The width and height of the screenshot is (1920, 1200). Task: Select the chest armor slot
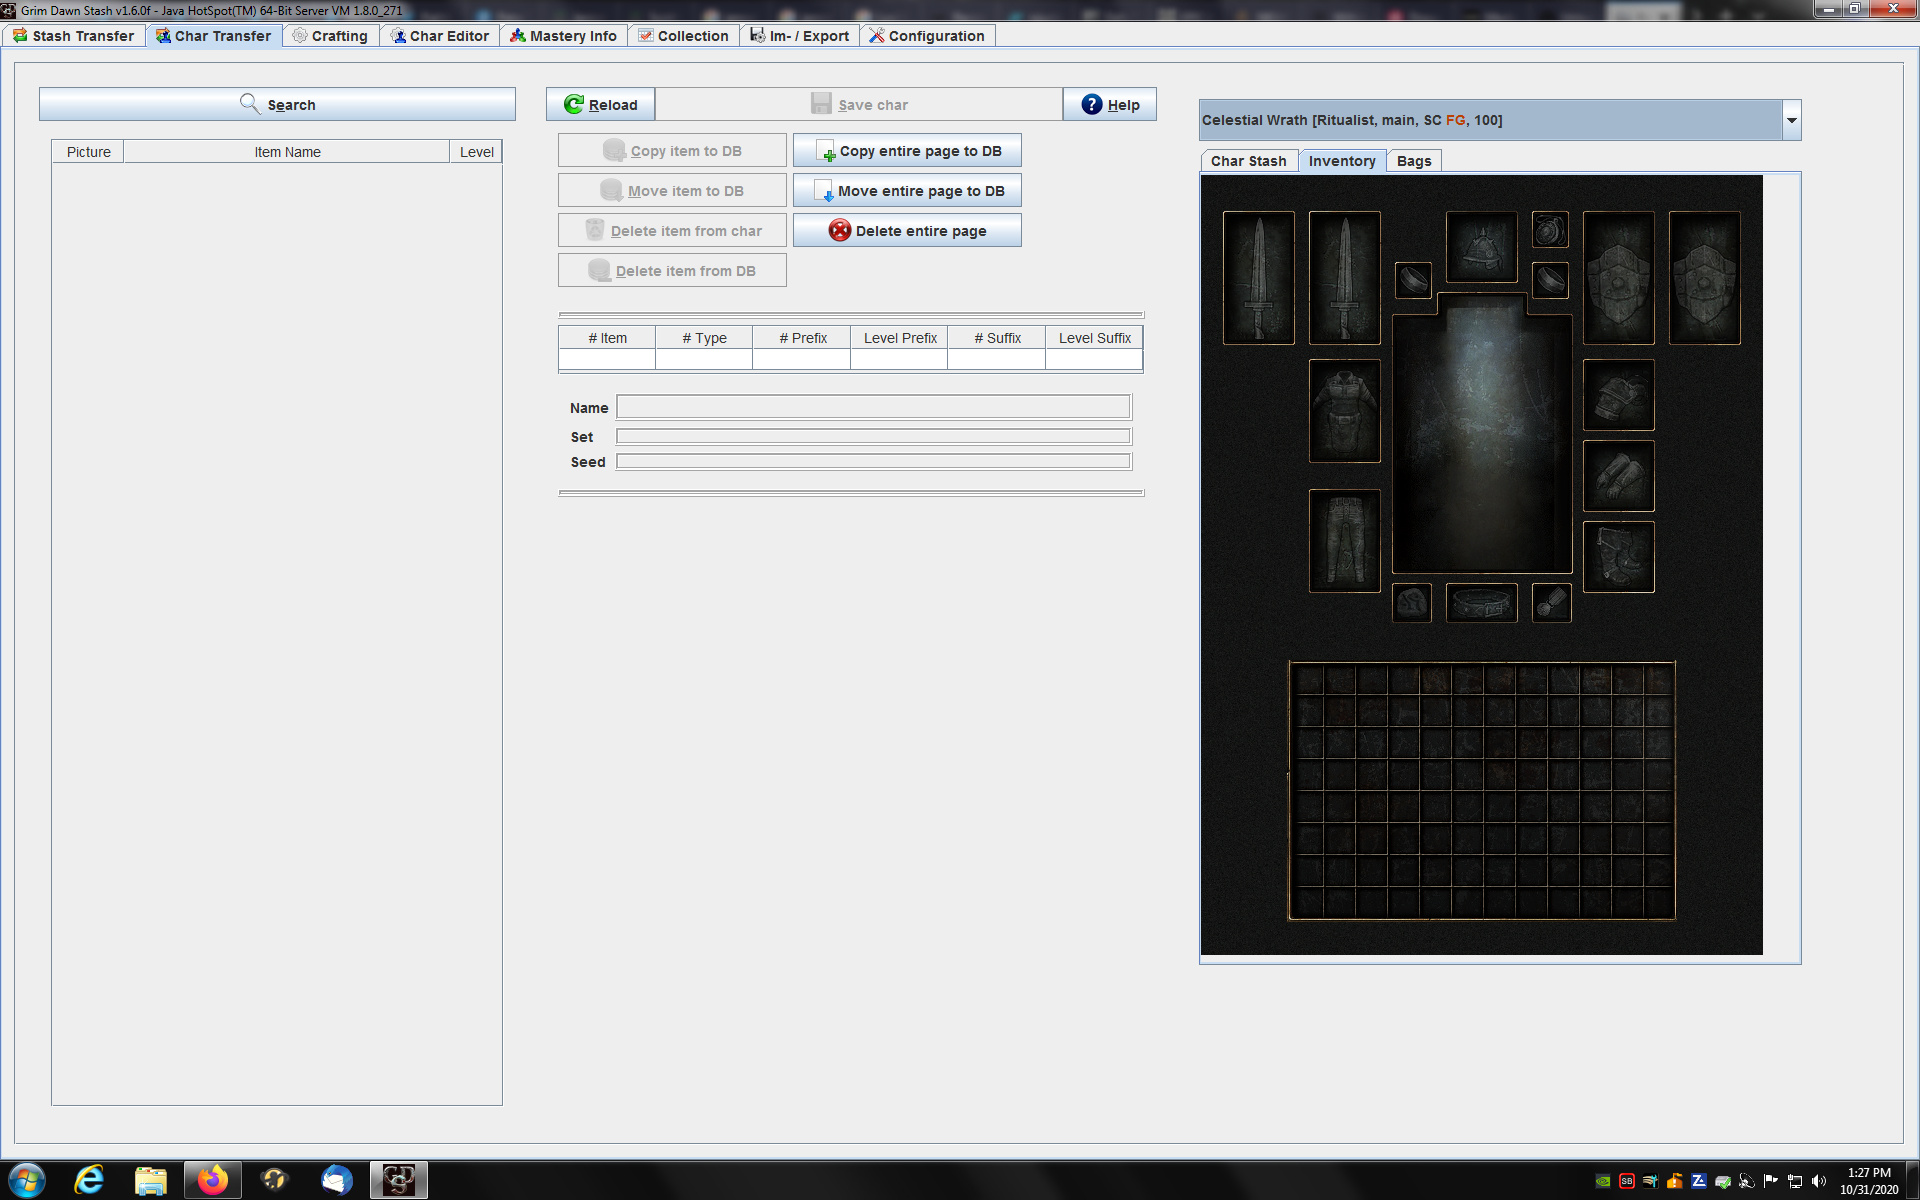click(1344, 410)
